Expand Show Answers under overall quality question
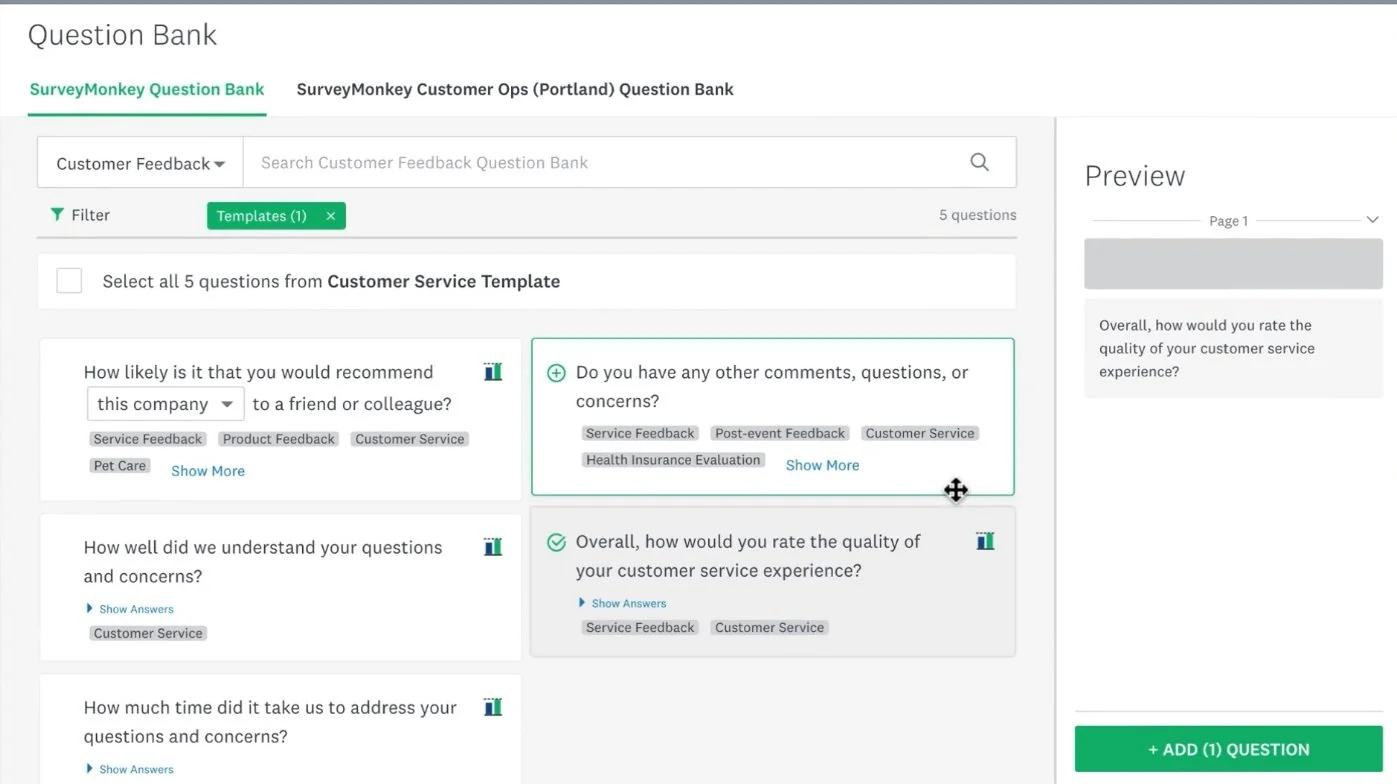The image size is (1397, 784). click(x=622, y=603)
